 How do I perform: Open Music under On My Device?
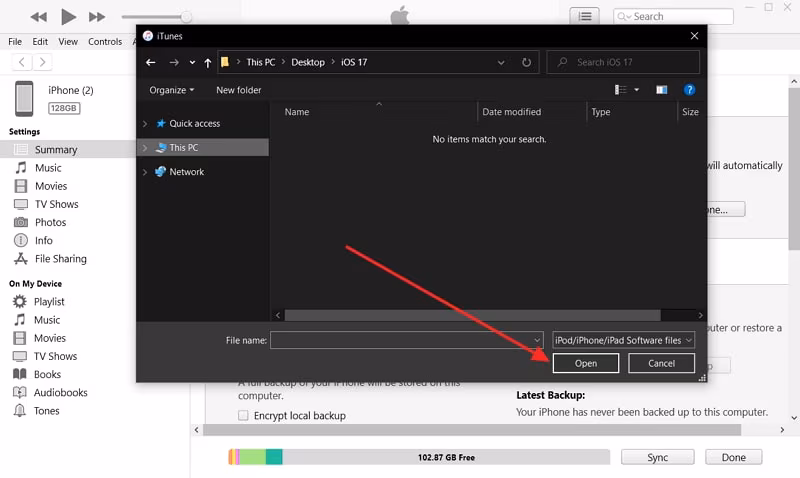point(47,320)
